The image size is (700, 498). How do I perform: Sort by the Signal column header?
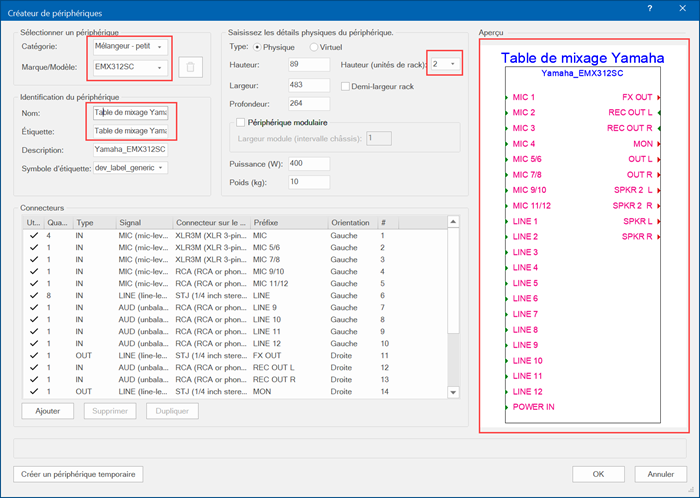144,222
